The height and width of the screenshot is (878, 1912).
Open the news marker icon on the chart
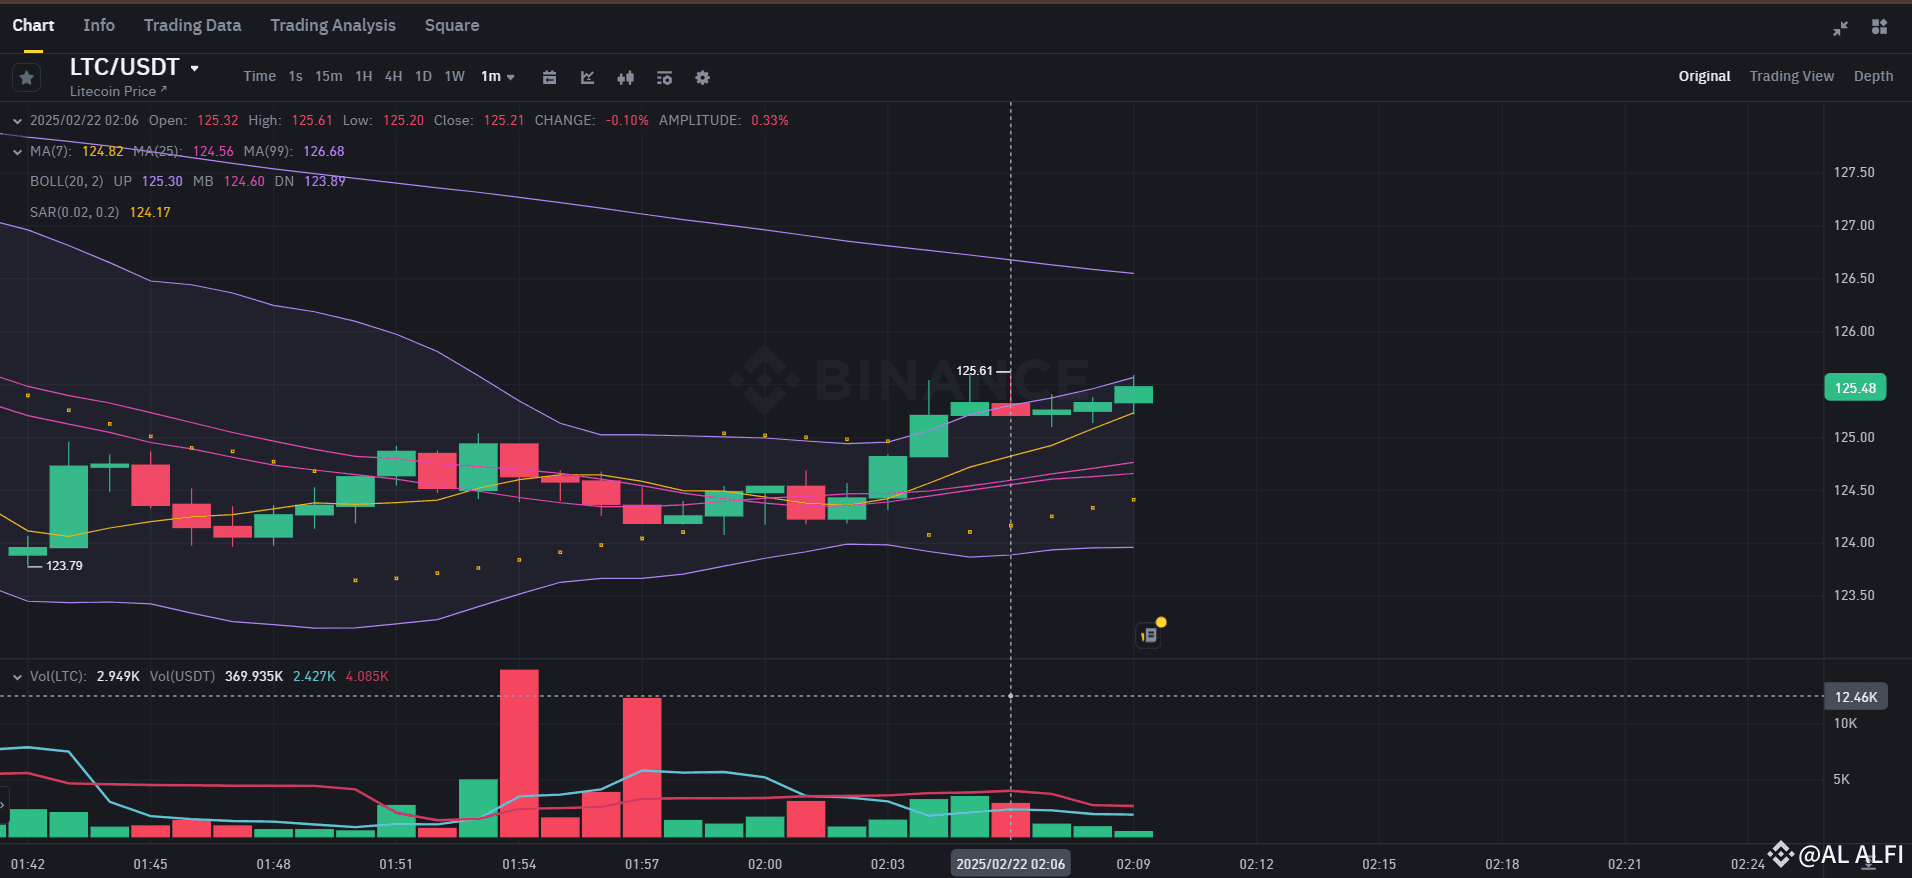coord(1149,635)
